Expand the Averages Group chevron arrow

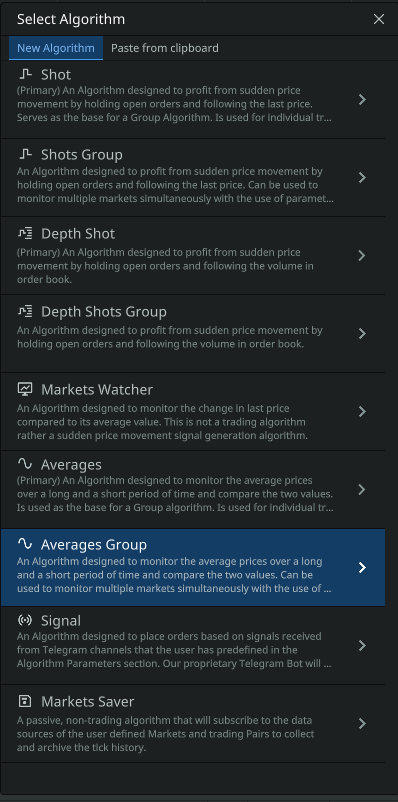pyautogui.click(x=362, y=567)
